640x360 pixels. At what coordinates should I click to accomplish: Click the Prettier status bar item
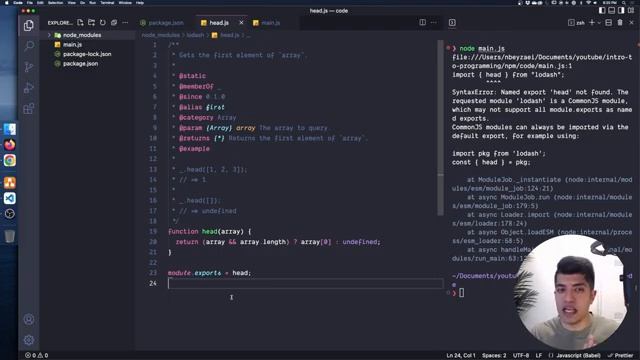click(620, 356)
